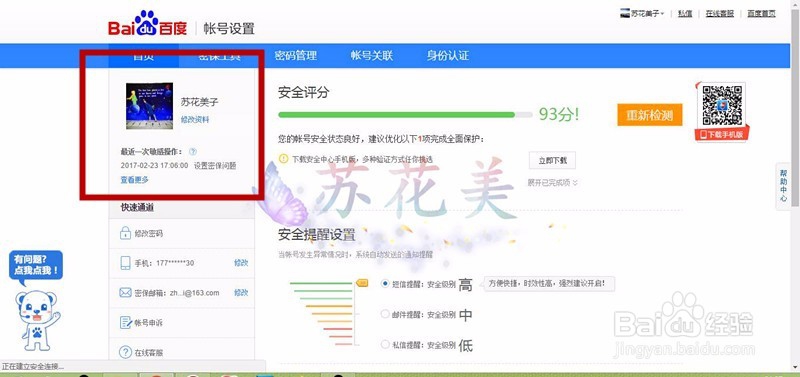800x377 pixels.
Task: Click the 帐号设置 header title
Action: click(229, 28)
